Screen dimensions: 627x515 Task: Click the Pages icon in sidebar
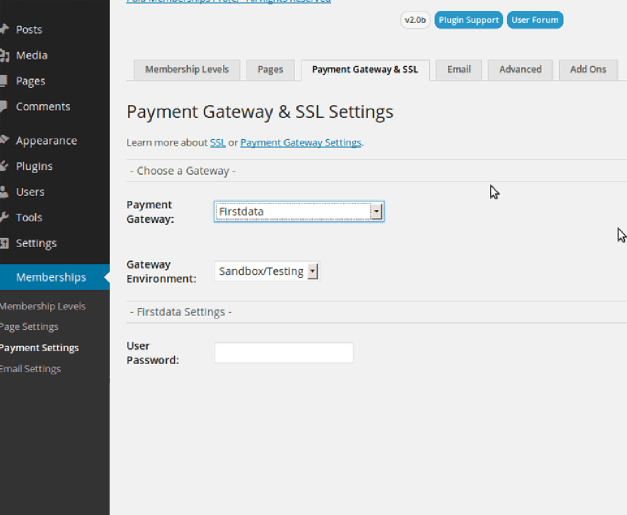(4, 81)
